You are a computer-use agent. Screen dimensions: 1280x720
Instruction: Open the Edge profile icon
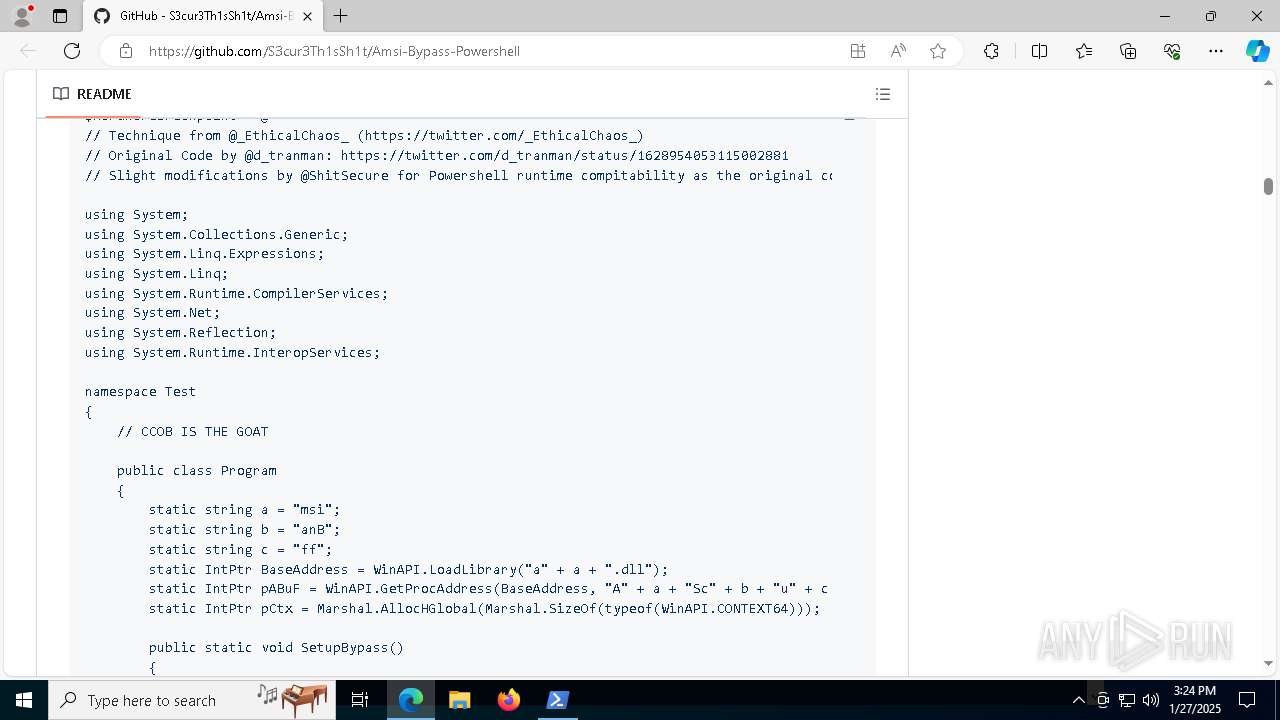(21, 16)
